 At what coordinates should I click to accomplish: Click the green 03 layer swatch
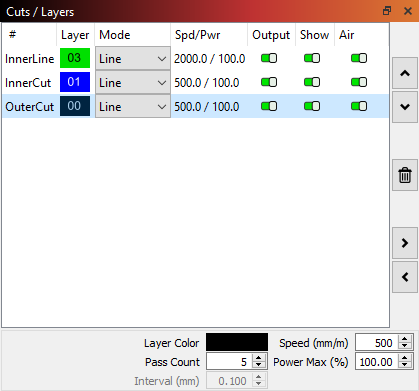(x=75, y=58)
